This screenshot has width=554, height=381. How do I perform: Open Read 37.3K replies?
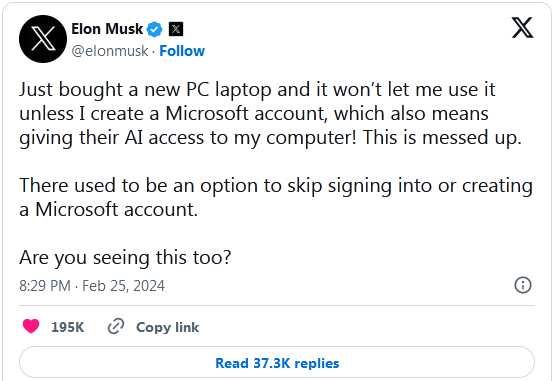[x=277, y=363]
